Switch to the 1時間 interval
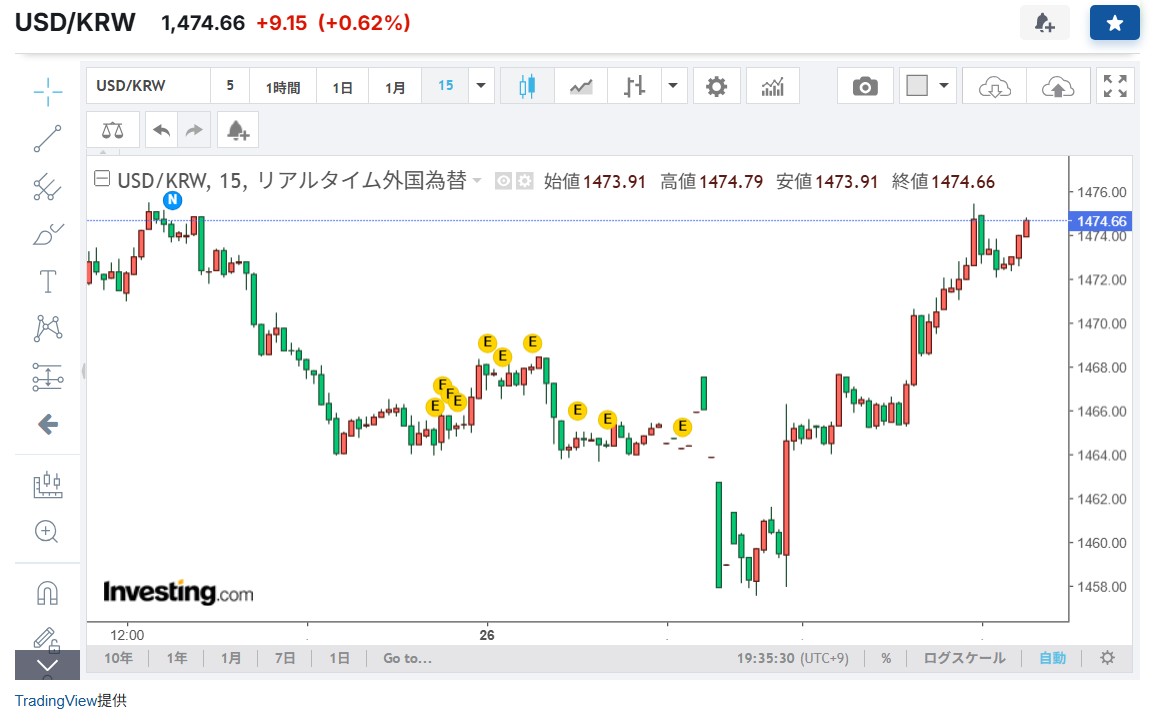 coord(283,87)
